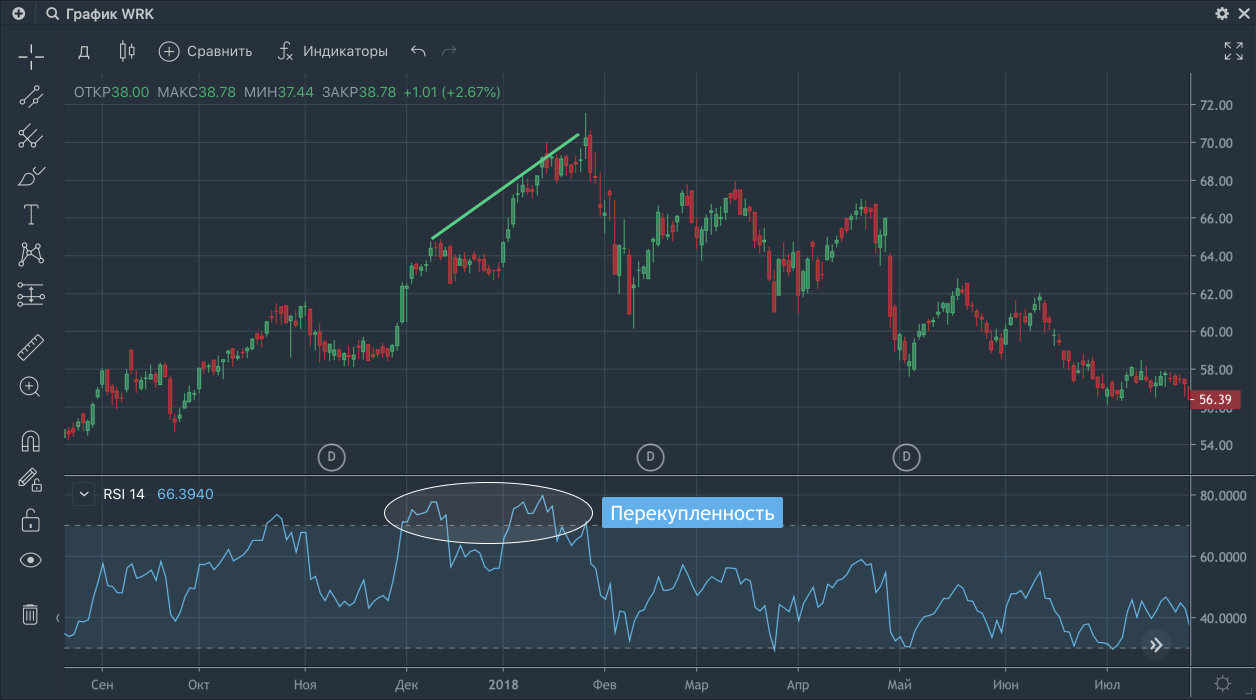1256x700 pixels.
Task: Click the Сравнить compare button
Action: pyautogui.click(x=205, y=51)
